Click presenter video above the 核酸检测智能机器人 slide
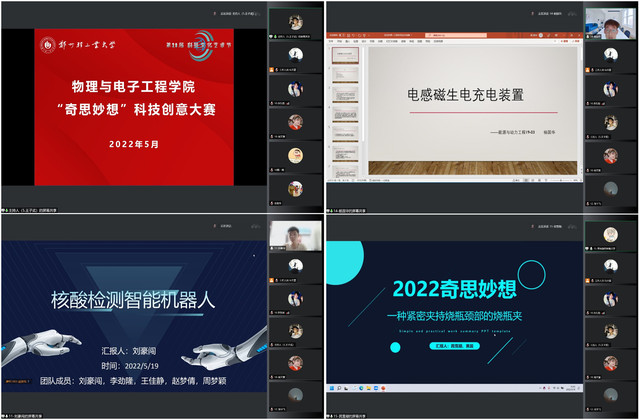 pos(291,235)
